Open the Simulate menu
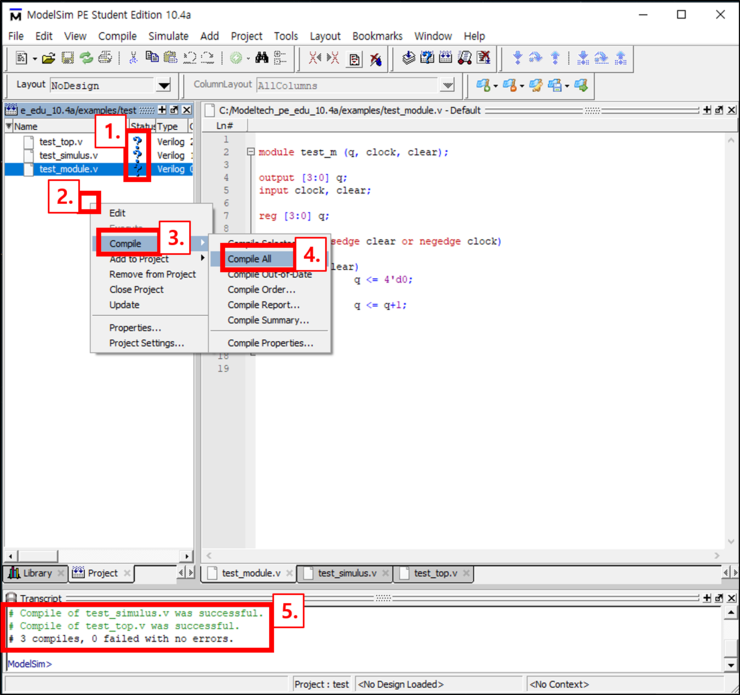The image size is (740, 695). click(168, 36)
